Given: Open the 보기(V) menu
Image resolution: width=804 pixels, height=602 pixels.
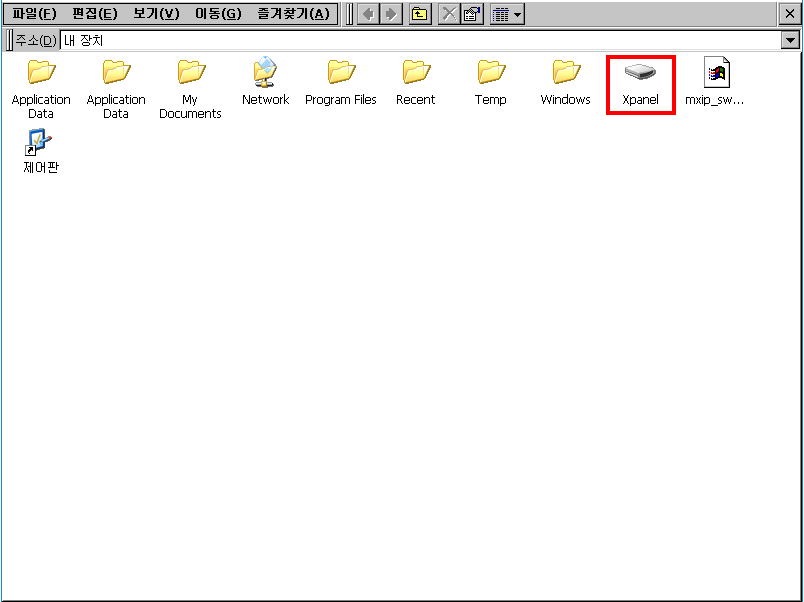Looking at the screenshot, I should click(156, 14).
